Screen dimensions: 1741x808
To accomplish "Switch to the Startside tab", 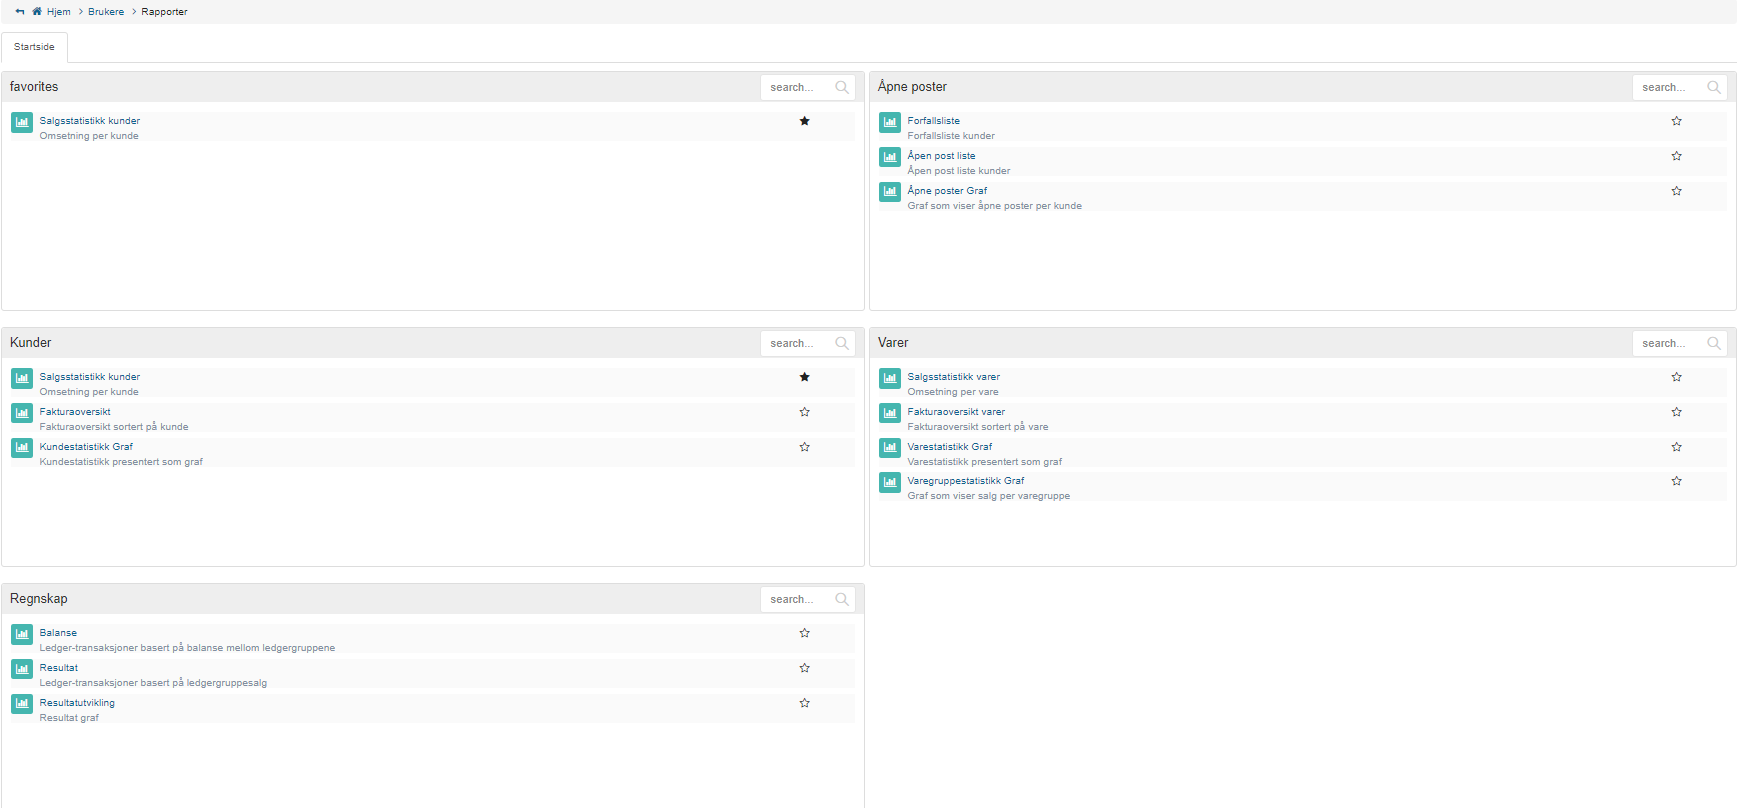I will tap(34, 47).
